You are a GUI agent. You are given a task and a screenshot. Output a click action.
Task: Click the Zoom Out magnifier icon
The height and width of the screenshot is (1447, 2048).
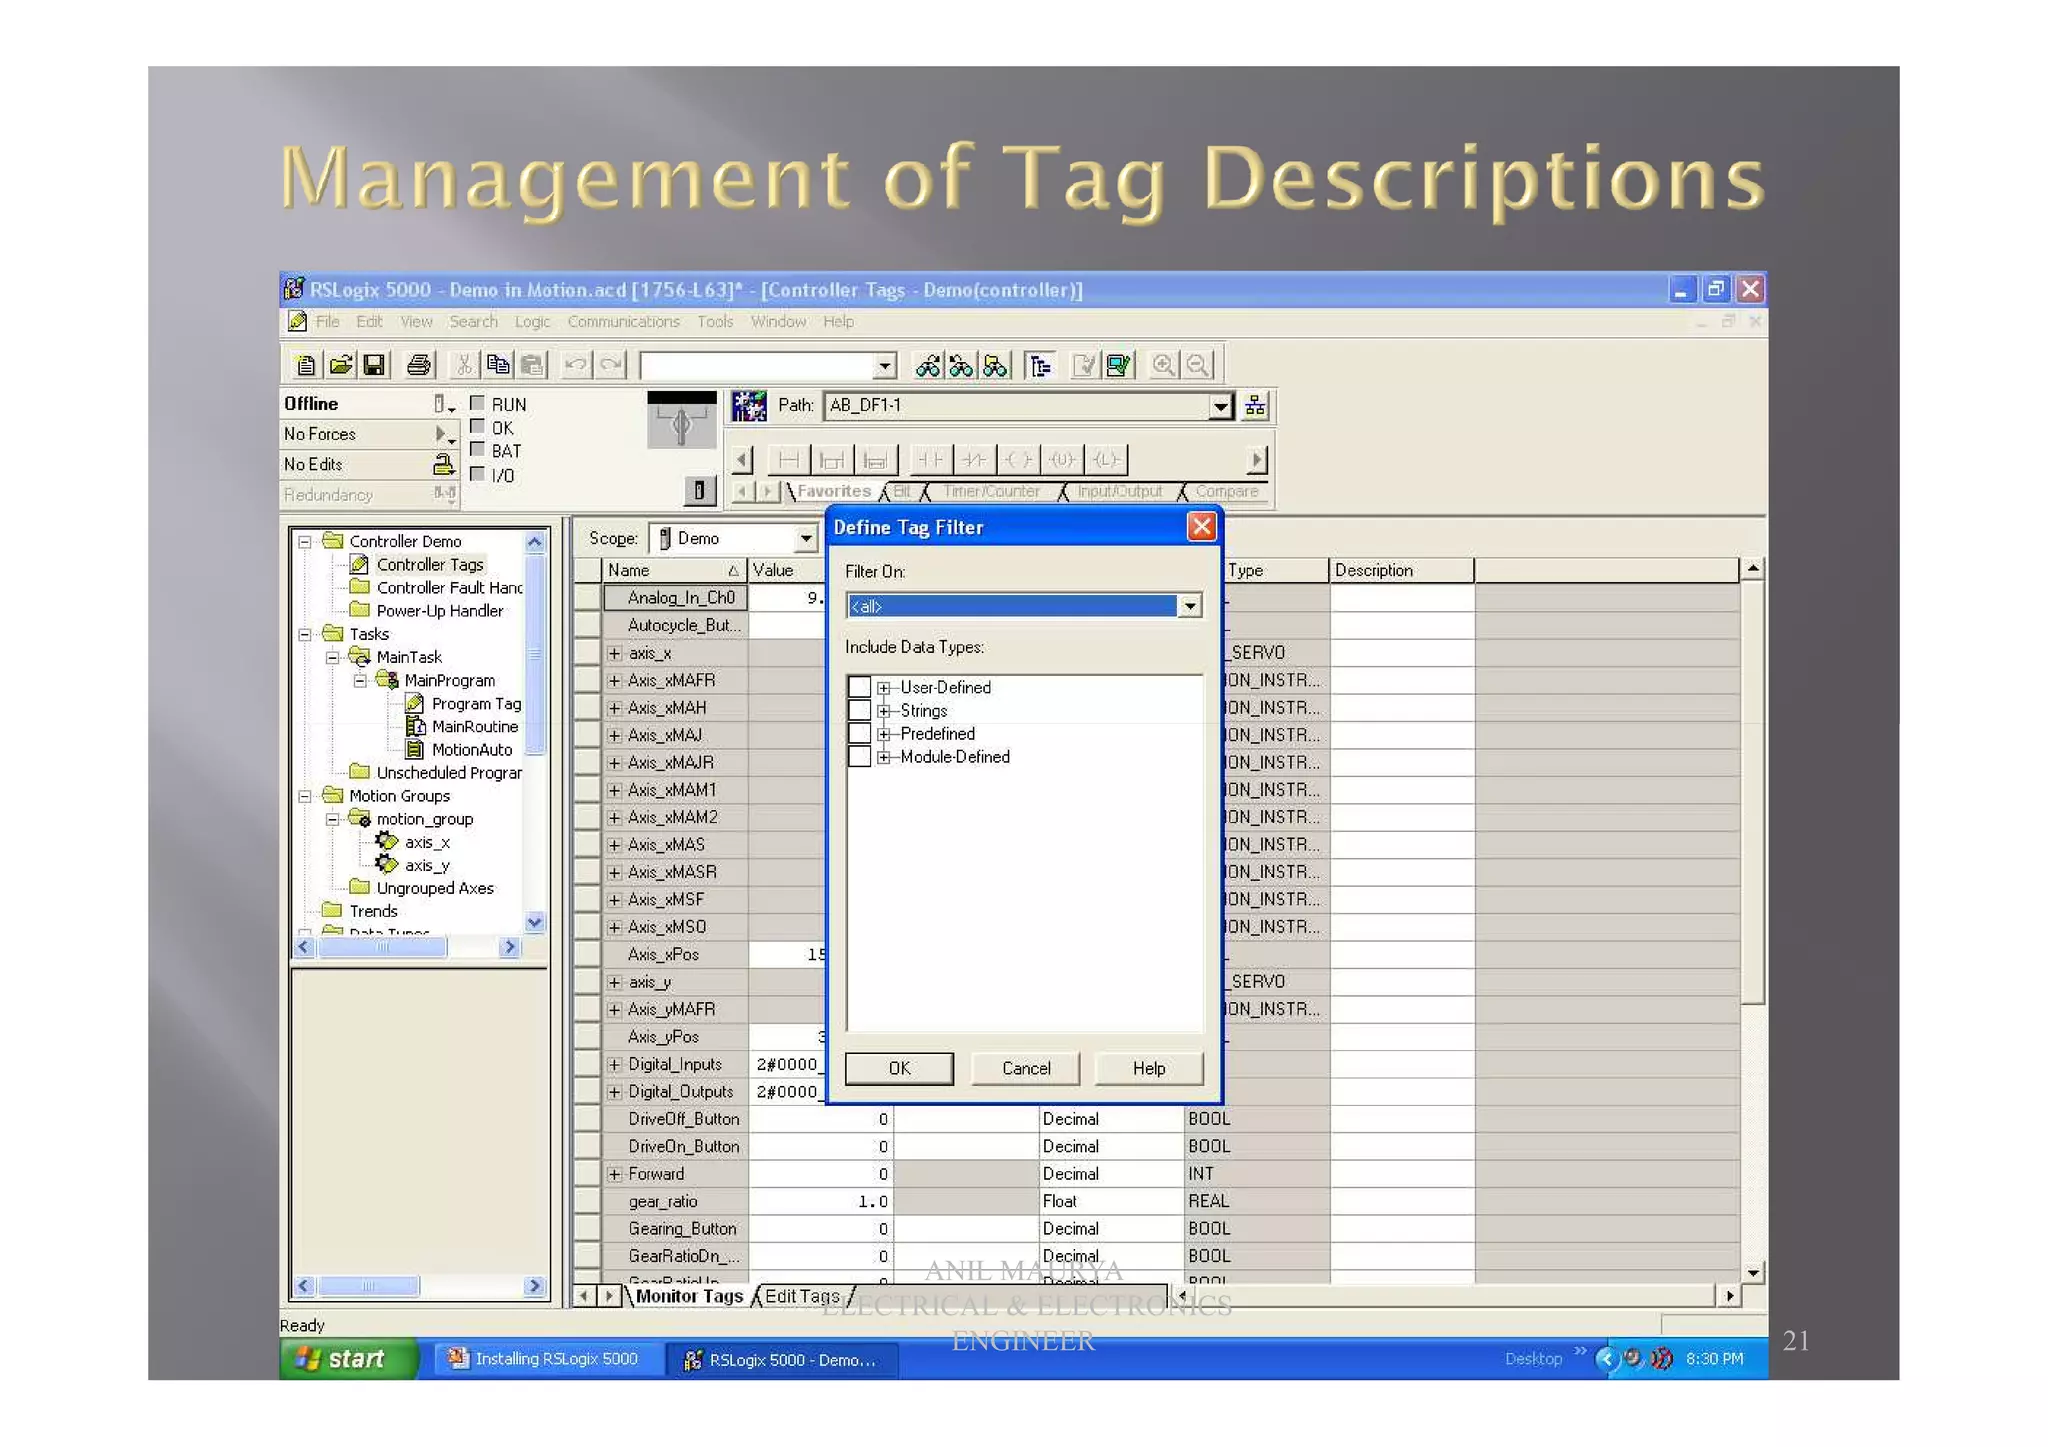[x=1197, y=366]
